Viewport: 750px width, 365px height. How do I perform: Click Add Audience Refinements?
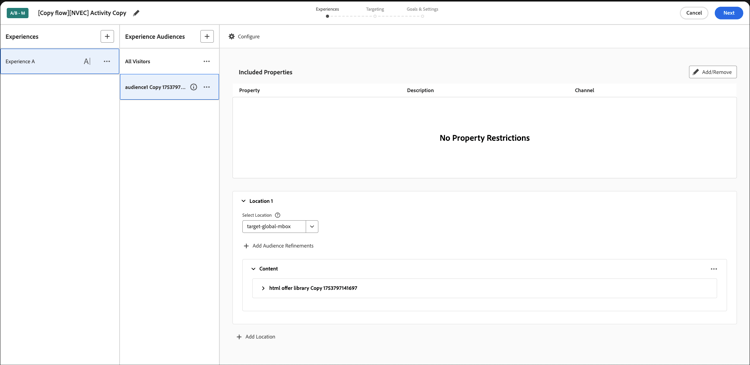pyautogui.click(x=279, y=246)
